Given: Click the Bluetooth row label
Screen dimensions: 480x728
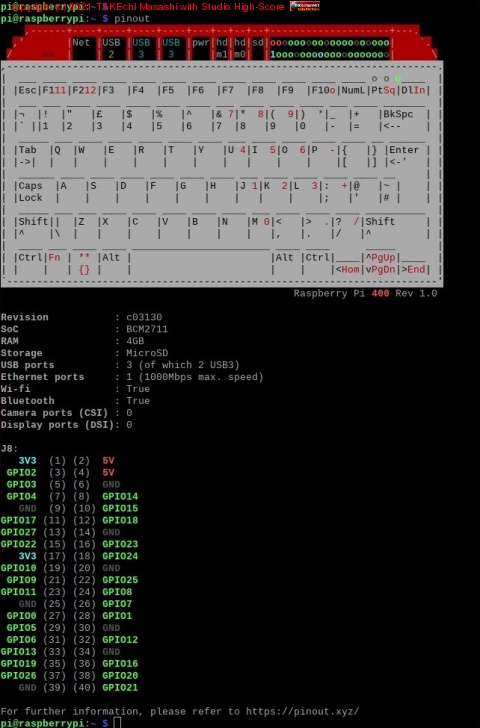Looking at the screenshot, I should pyautogui.click(x=27, y=401).
